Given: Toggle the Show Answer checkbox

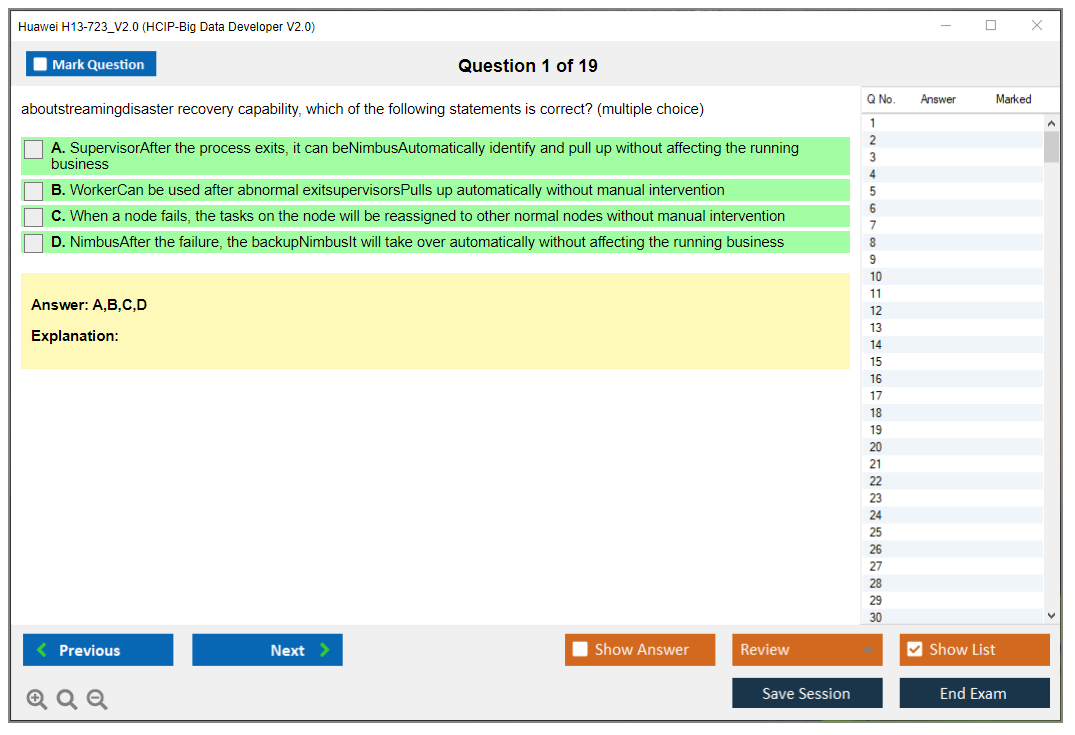Looking at the screenshot, I should tap(580, 650).
